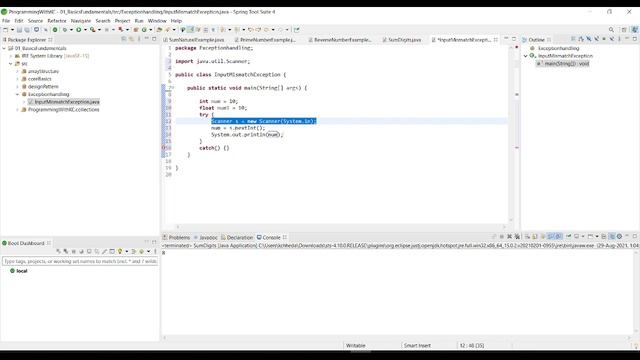640x360 pixels.
Task: Collapse the src folder node
Action: click(11, 64)
